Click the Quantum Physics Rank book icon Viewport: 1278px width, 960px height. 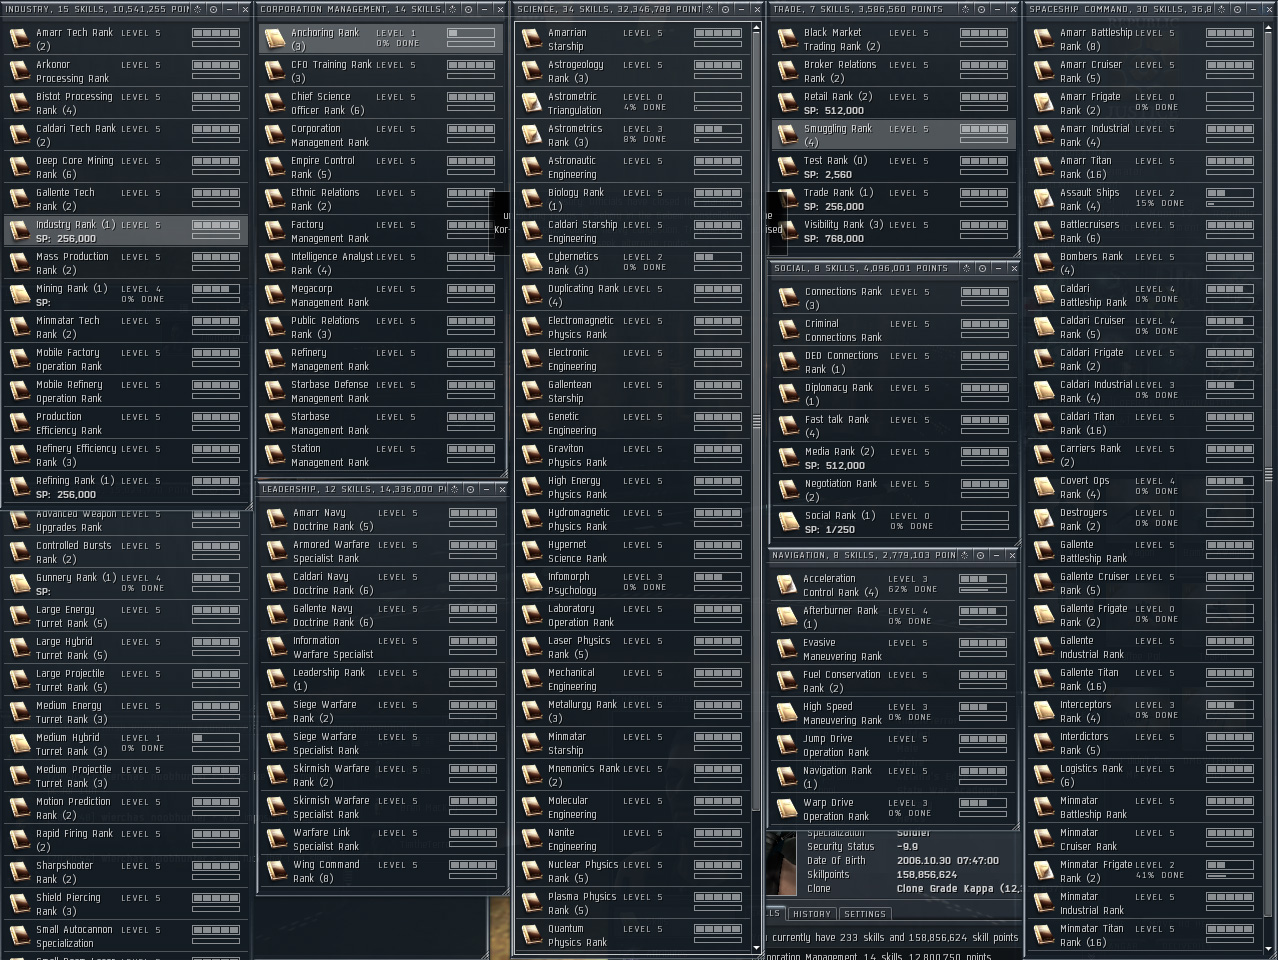[x=531, y=935]
